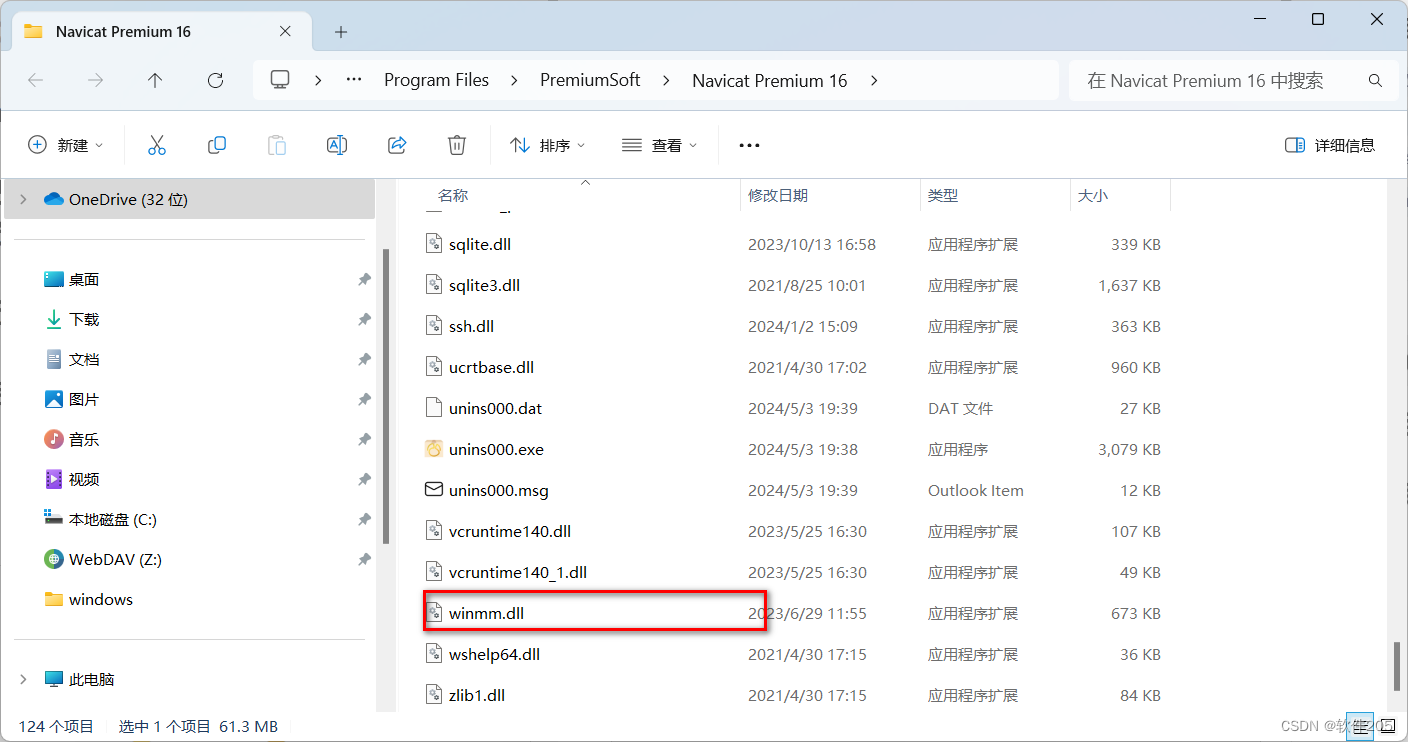Open 图片 in the sidebar
1408x742 pixels.
tap(84, 400)
